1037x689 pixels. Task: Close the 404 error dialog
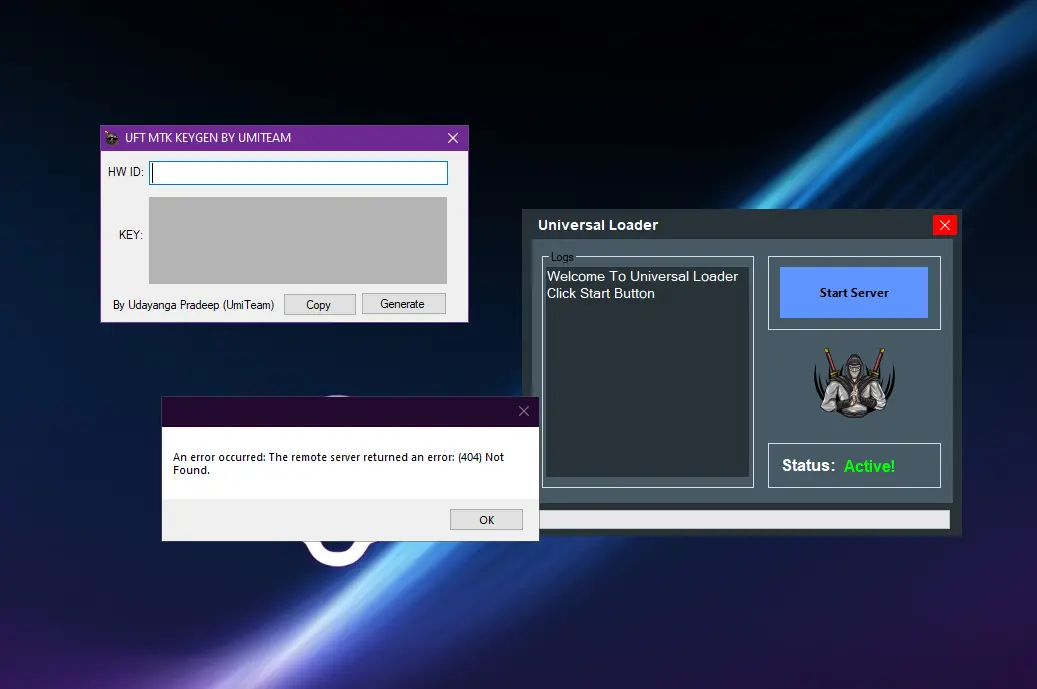point(524,411)
